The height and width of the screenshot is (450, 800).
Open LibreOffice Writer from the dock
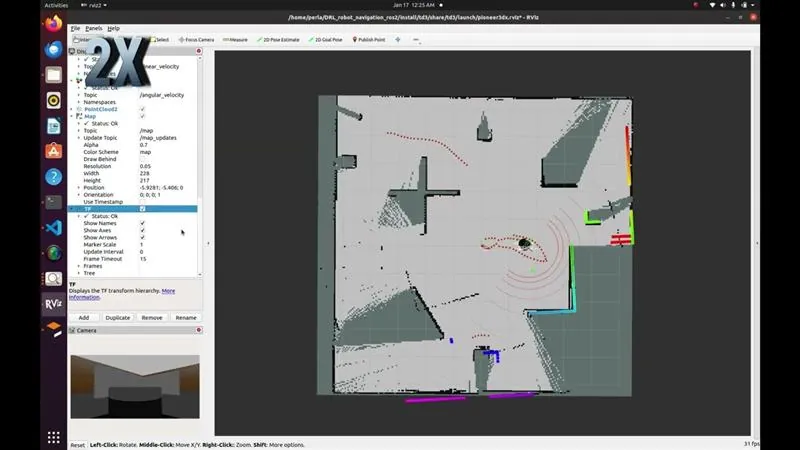tap(54, 126)
